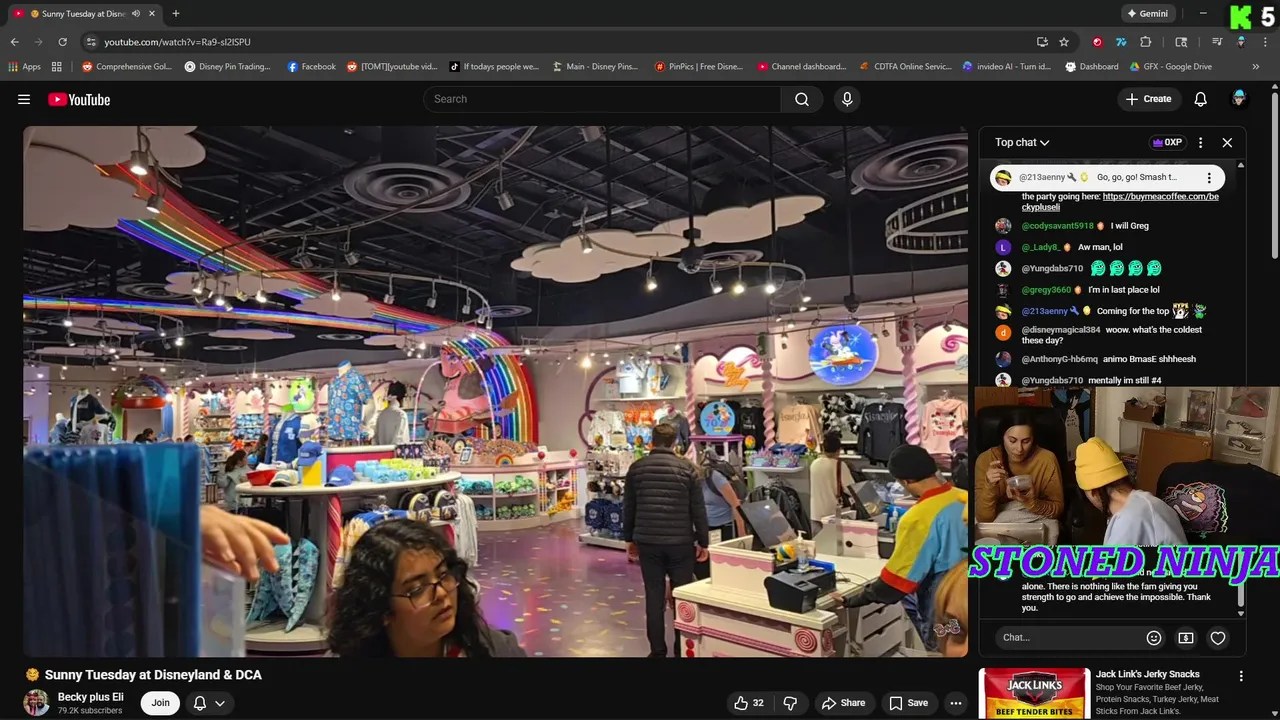Open search tabs side panel icon
Screen dimensions: 1280x720
tap(1181, 42)
